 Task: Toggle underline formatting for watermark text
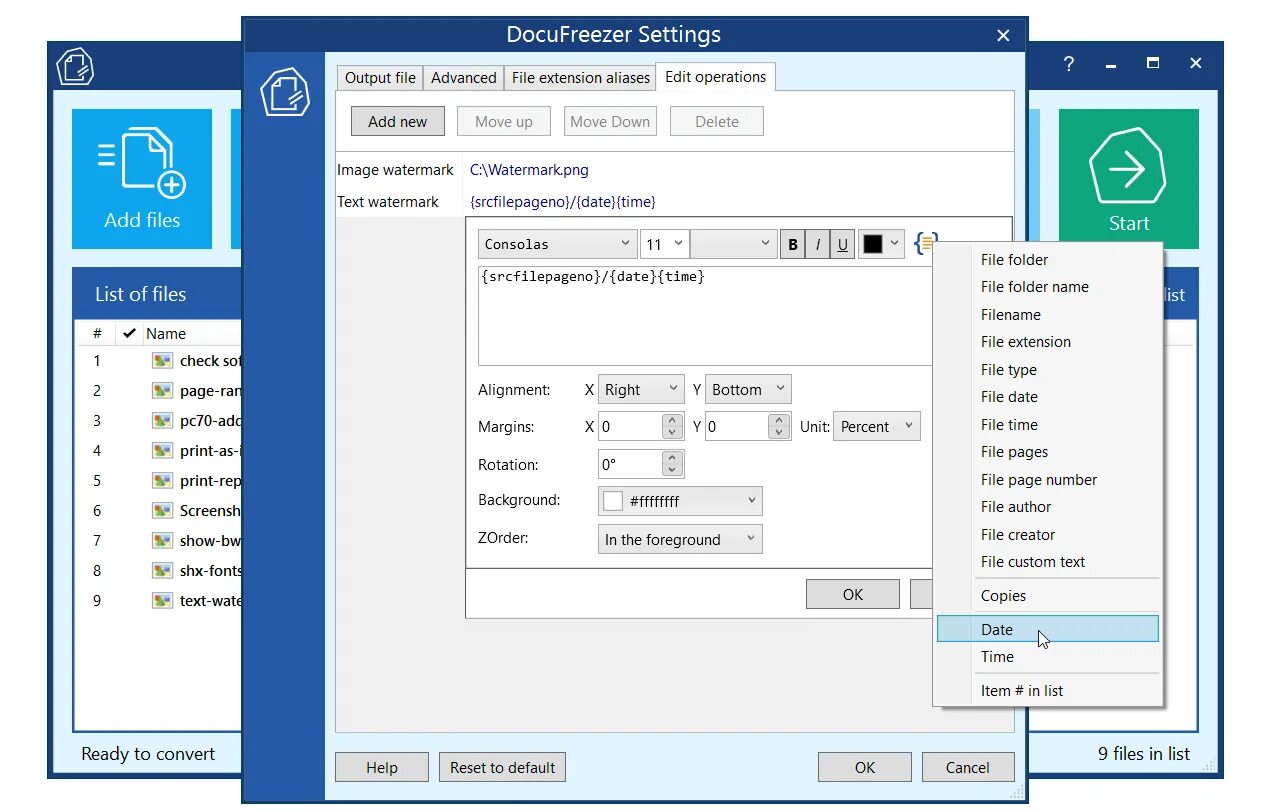click(843, 244)
